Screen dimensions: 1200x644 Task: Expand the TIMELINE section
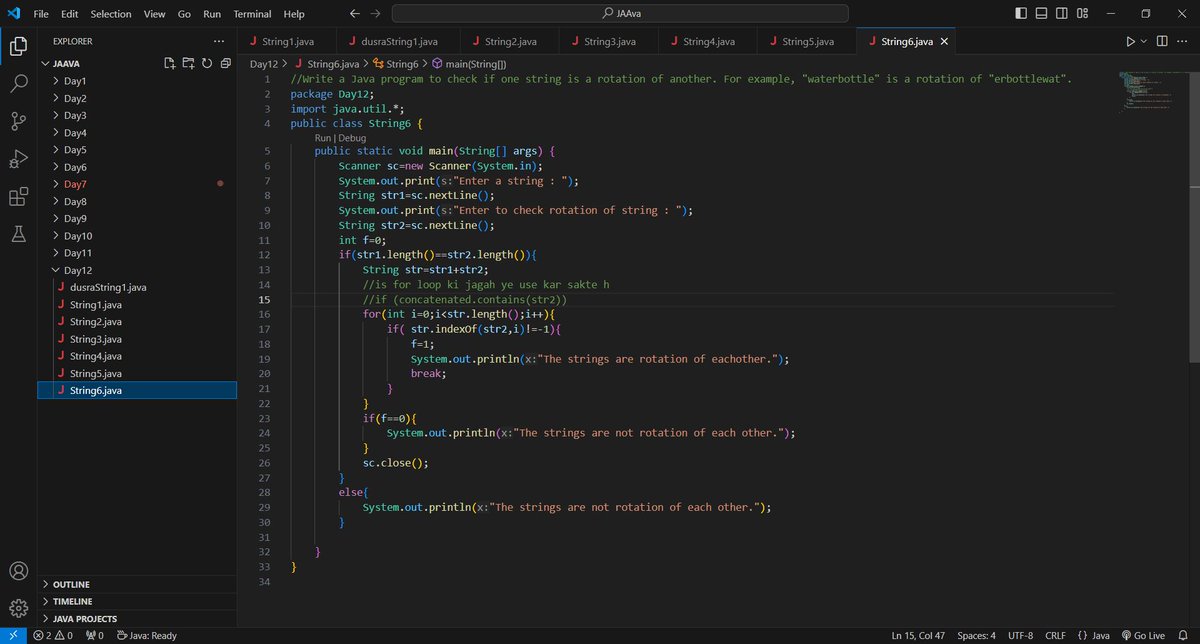click(137, 601)
